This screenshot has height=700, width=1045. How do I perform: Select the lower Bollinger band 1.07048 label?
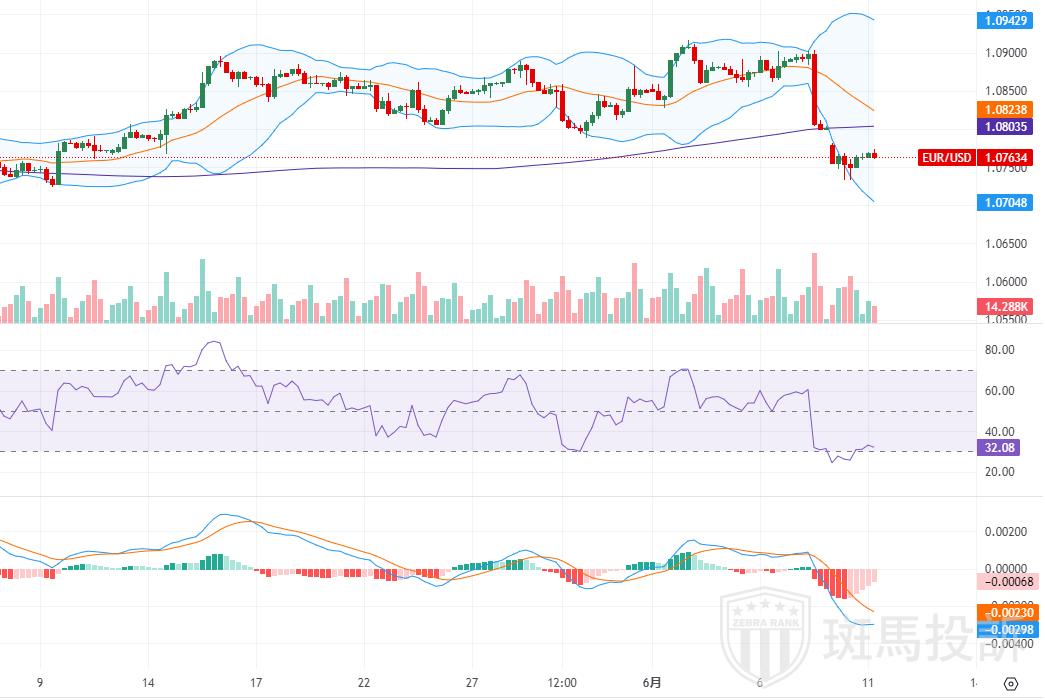tap(1009, 202)
